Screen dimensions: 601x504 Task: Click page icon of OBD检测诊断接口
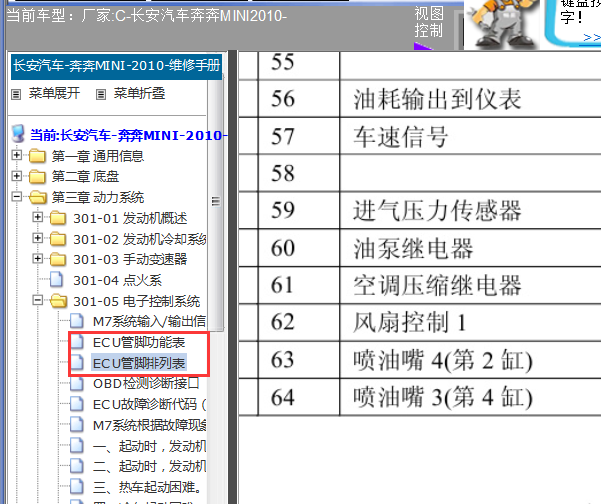pyautogui.click(x=77, y=383)
